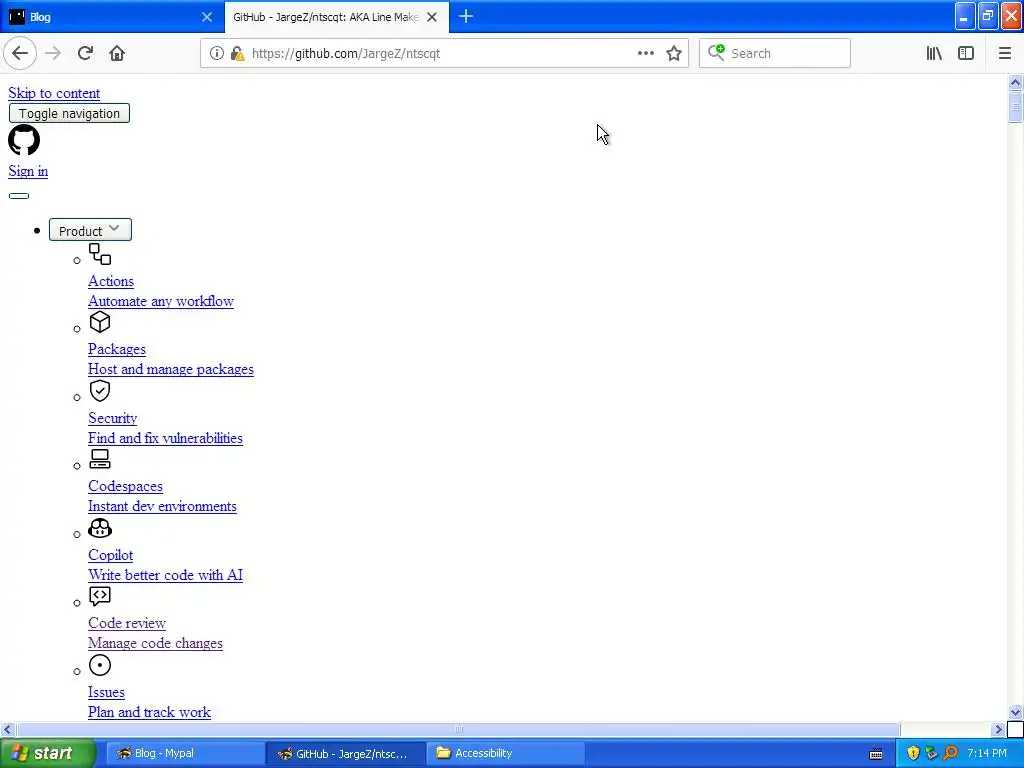Open the Packages link
1024x768 pixels.
tap(117, 349)
